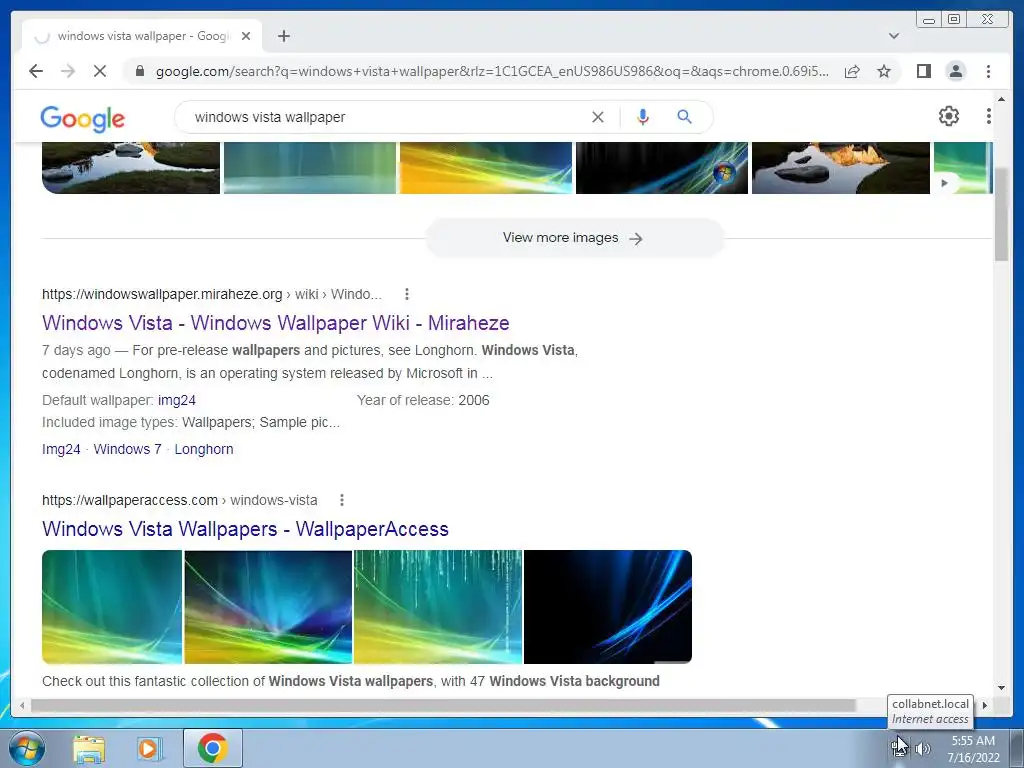Click the horizontal scrollbar thumb
Image resolution: width=1024 pixels, height=768 pixels.
(x=443, y=705)
